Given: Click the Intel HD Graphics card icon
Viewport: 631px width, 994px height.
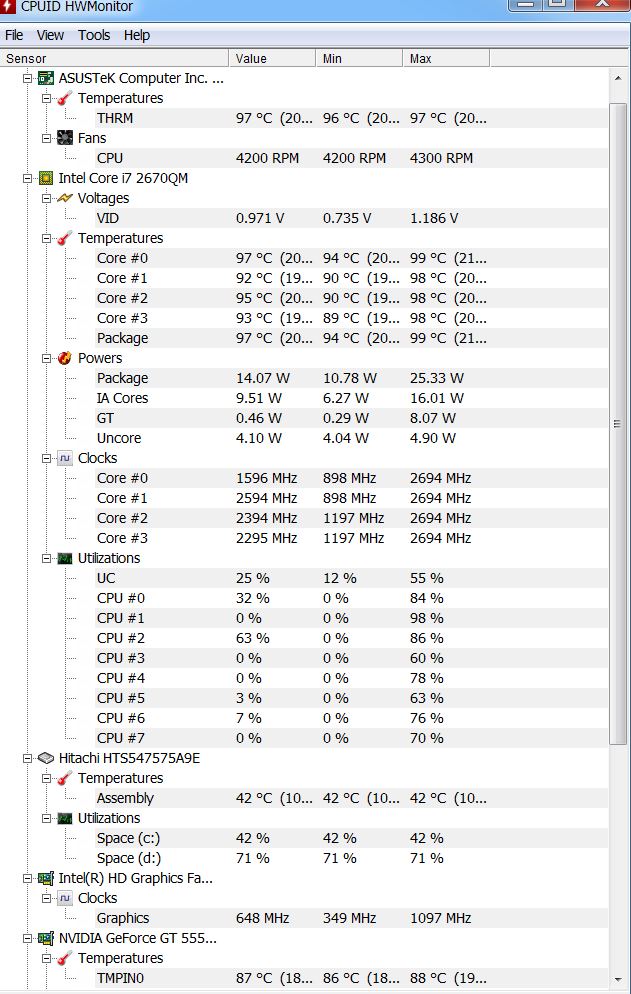Looking at the screenshot, I should [46, 878].
